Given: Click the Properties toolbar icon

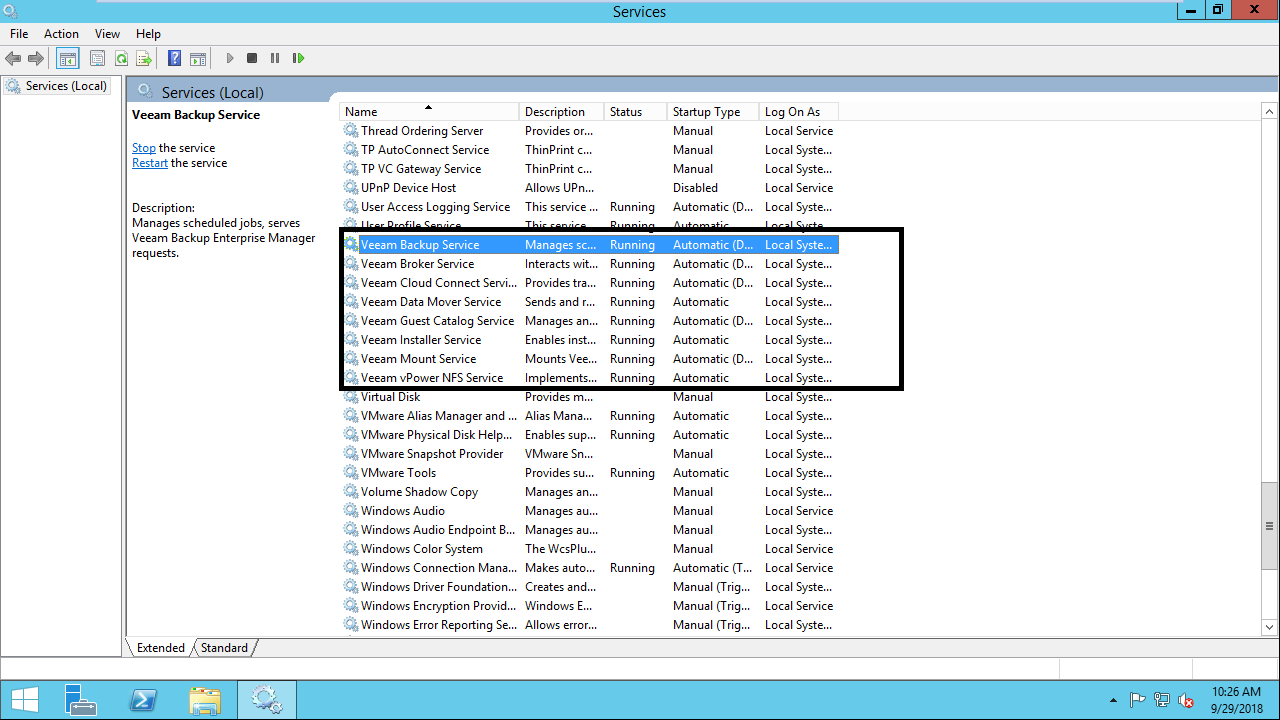Looking at the screenshot, I should [98, 59].
